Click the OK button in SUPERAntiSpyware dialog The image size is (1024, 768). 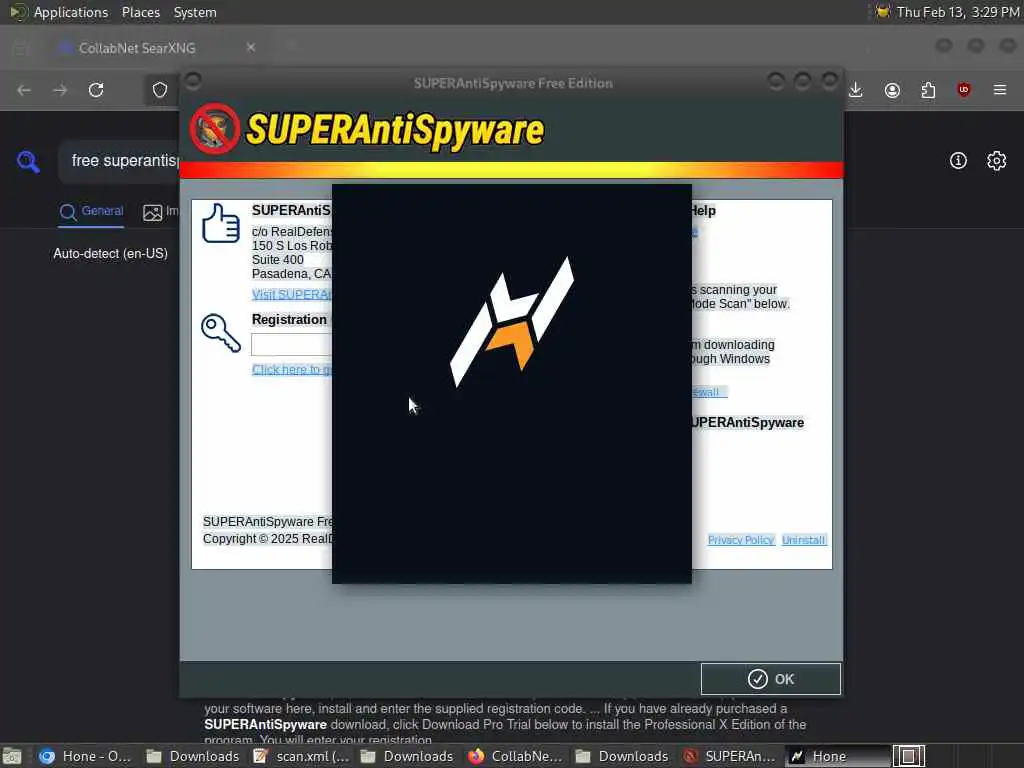tap(771, 679)
